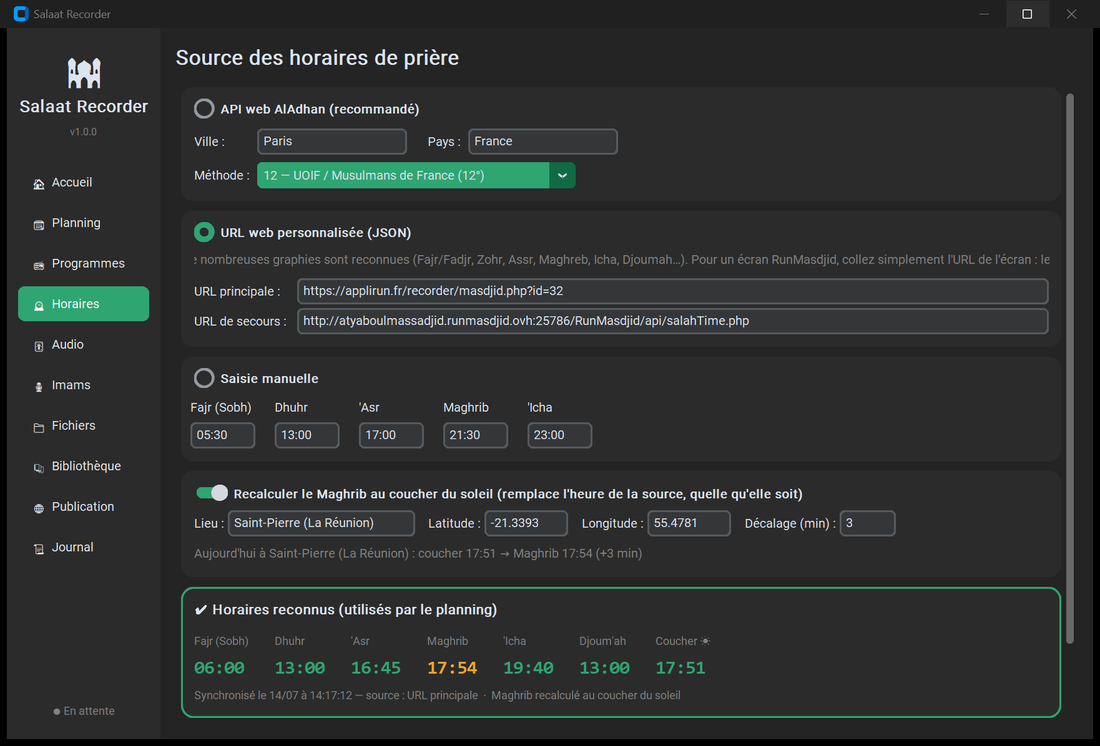Click the Méthode combo box showing UOIF
The width and height of the screenshot is (1100, 746).
click(416, 175)
